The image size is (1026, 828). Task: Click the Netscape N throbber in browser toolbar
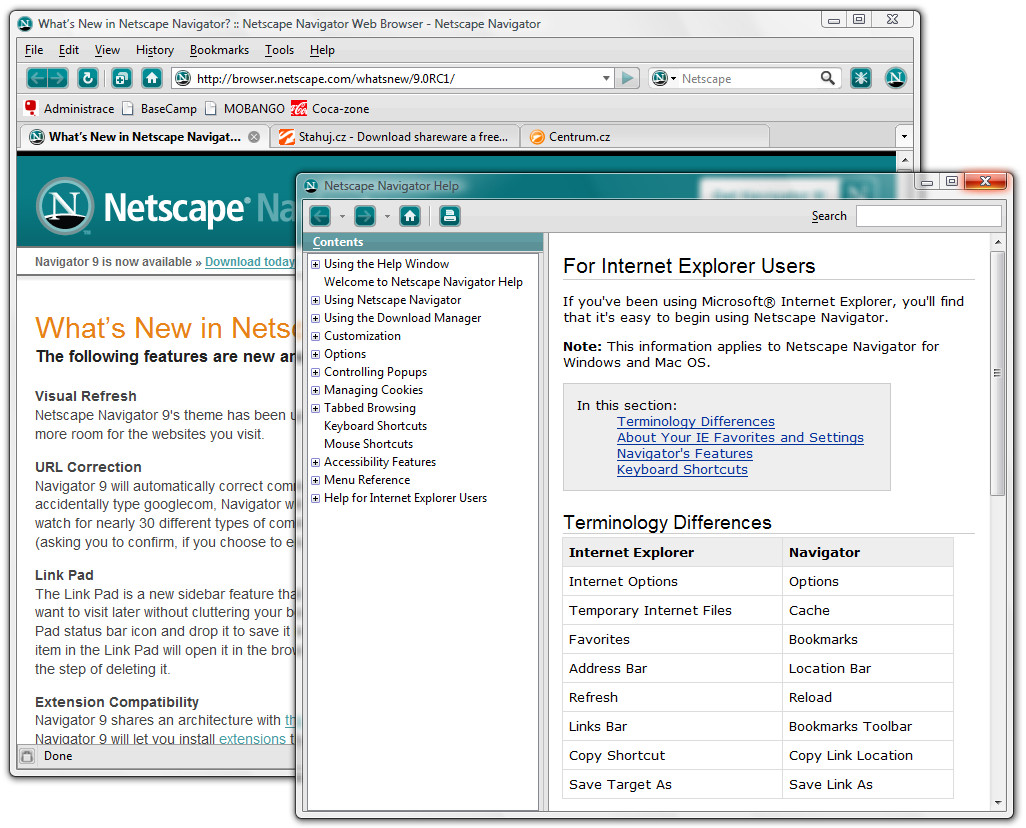pyautogui.click(x=895, y=79)
